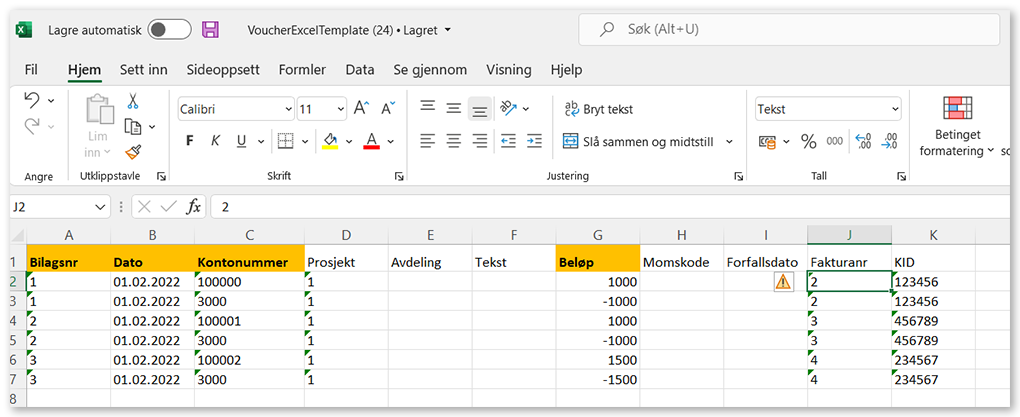
Task: Switch to the Formler tab
Action: coord(302,70)
